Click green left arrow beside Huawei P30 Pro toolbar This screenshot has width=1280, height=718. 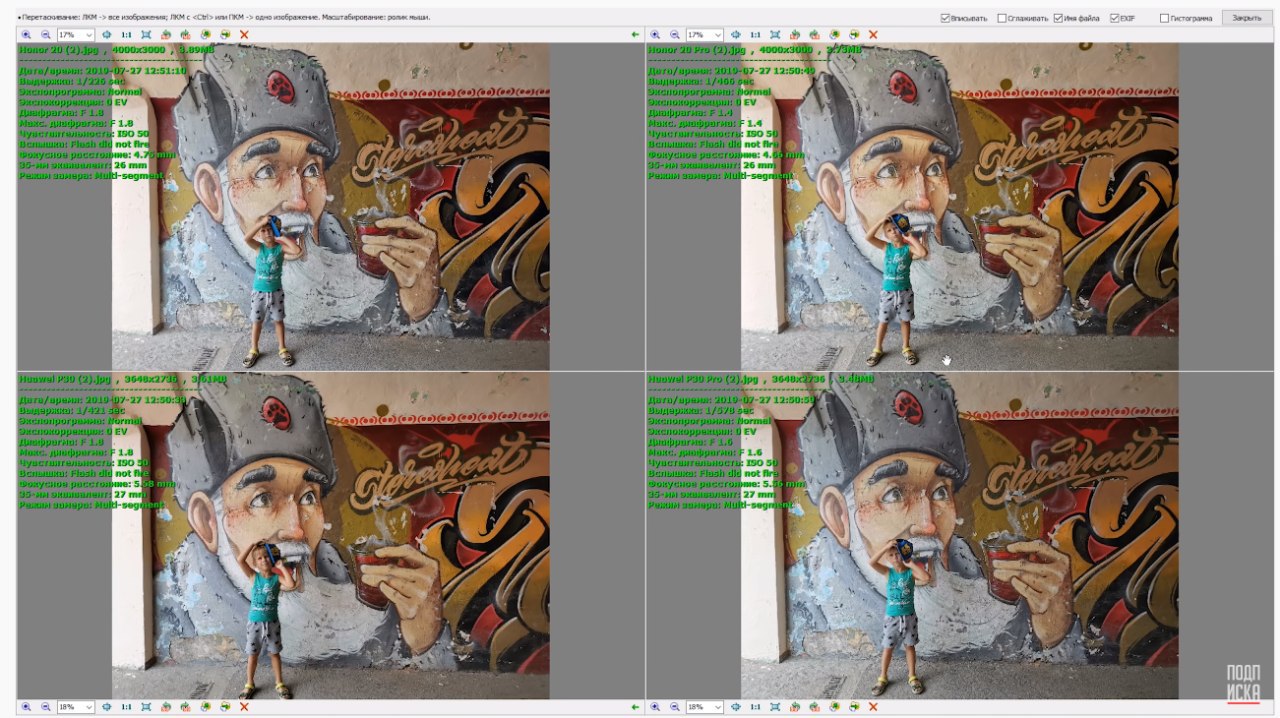635,706
